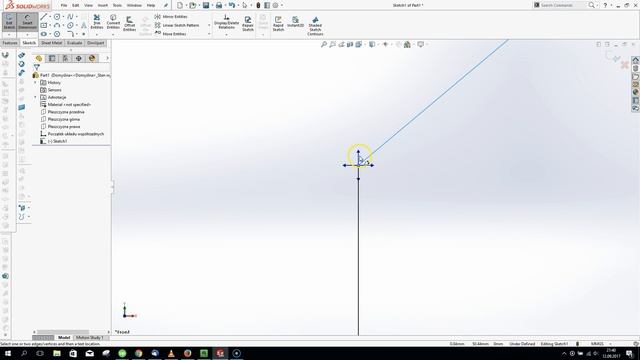The image size is (640, 360).
Task: Click the Windows Start button
Action: (x=8, y=353)
